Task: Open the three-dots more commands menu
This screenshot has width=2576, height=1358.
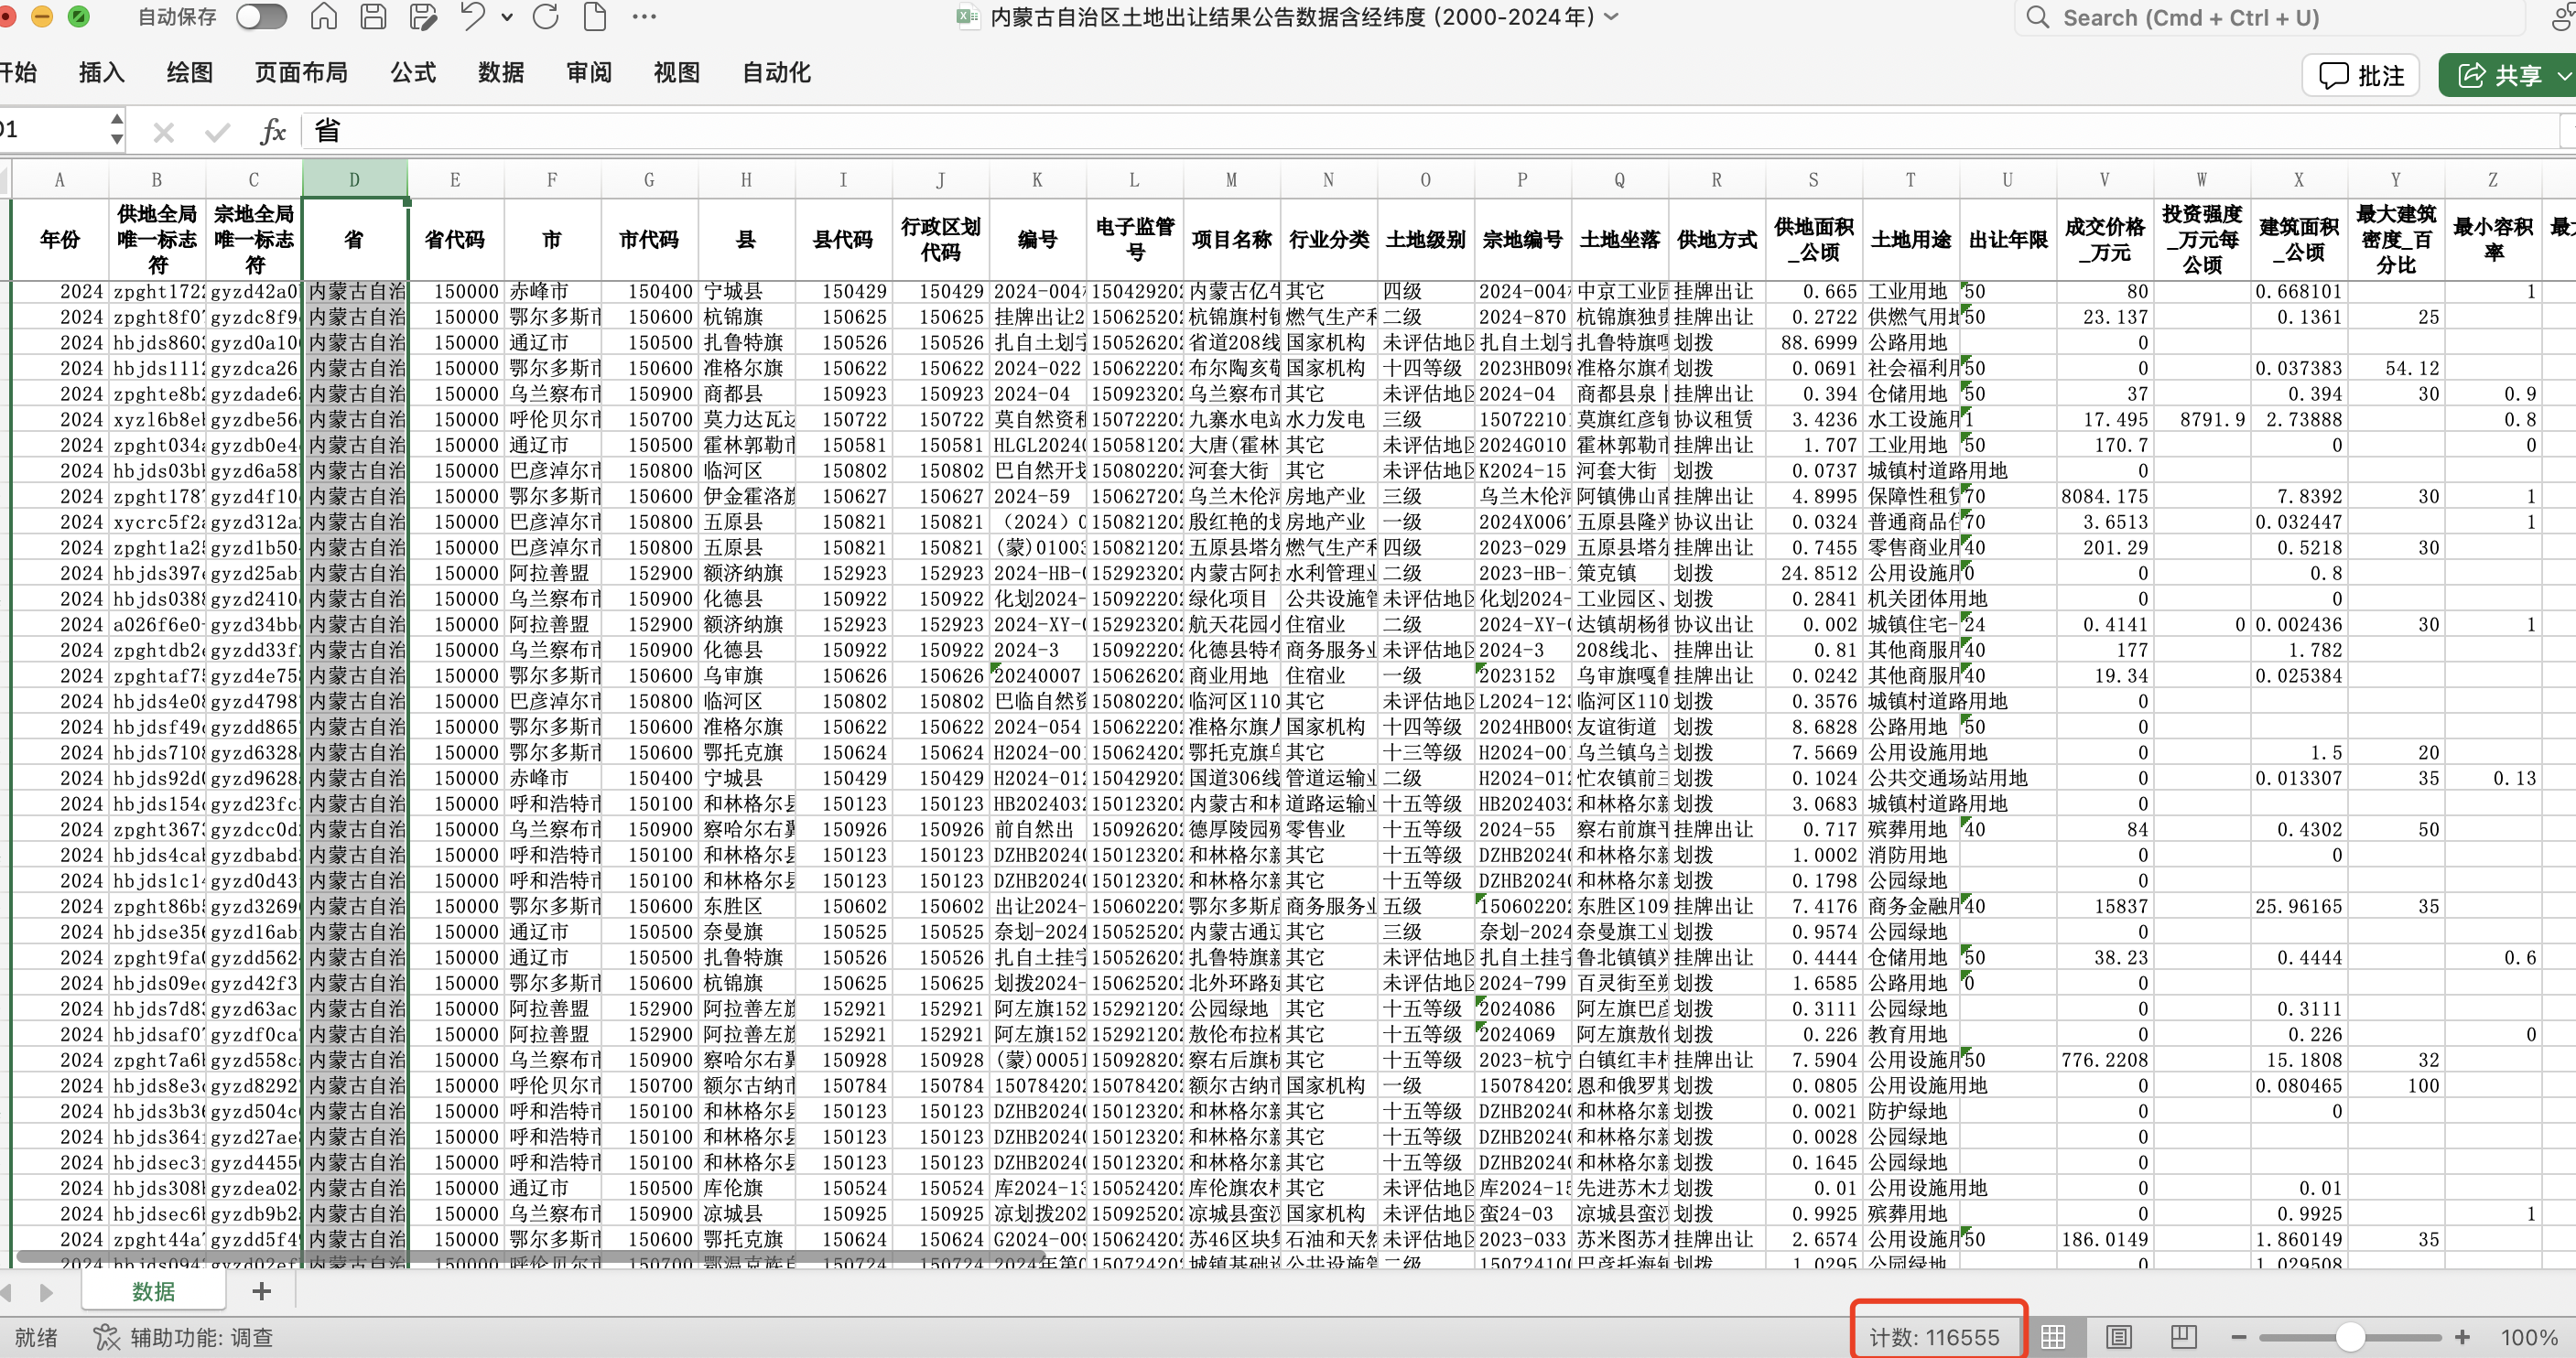Action: [x=645, y=17]
